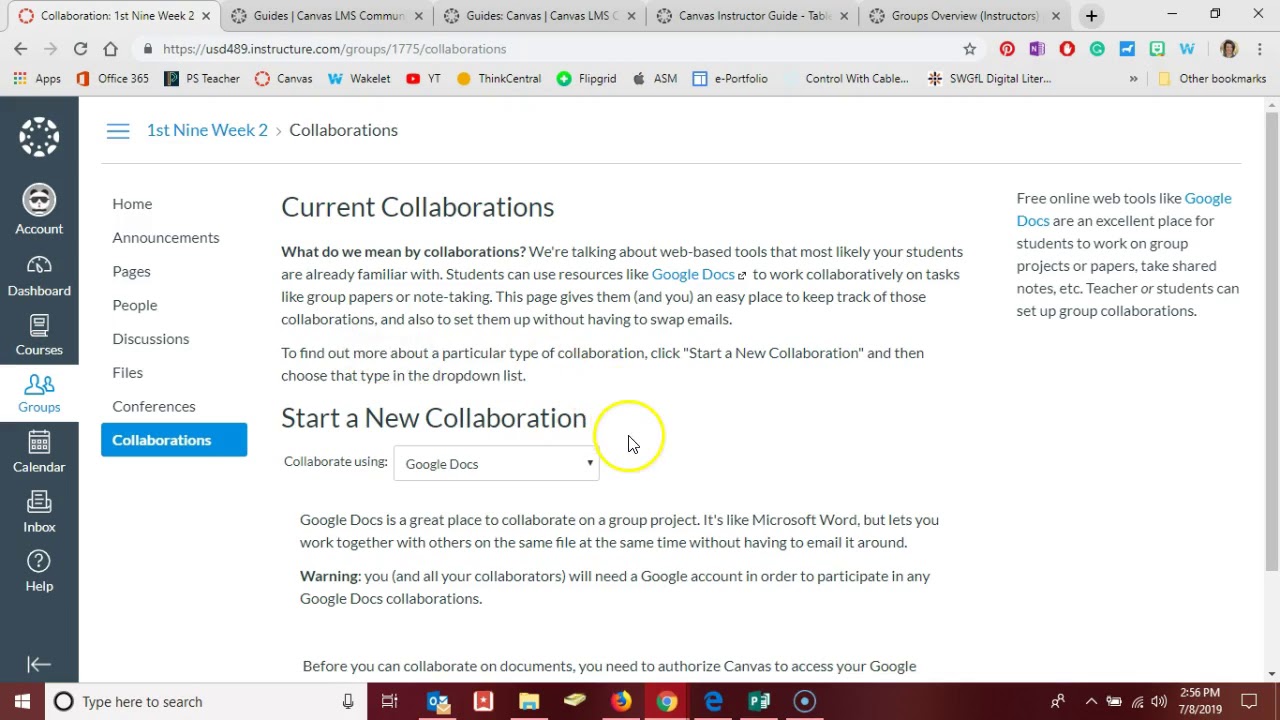Bookmark this page with the star icon

click(969, 48)
